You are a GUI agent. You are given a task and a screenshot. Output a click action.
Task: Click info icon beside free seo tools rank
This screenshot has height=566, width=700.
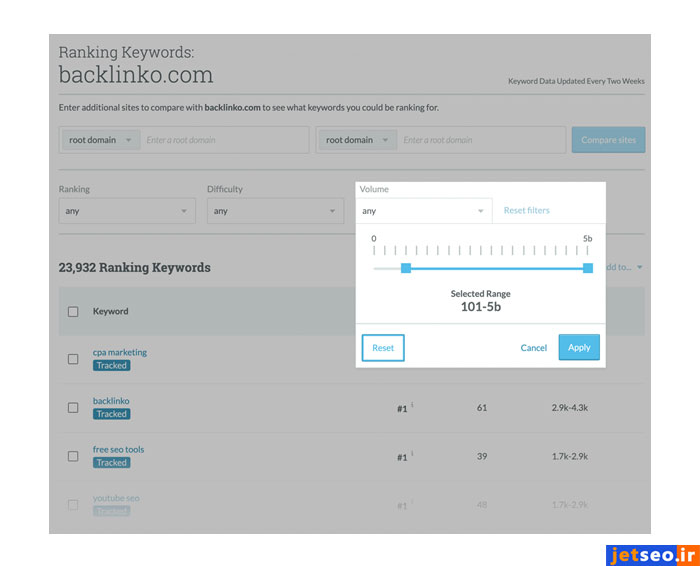tap(413, 453)
